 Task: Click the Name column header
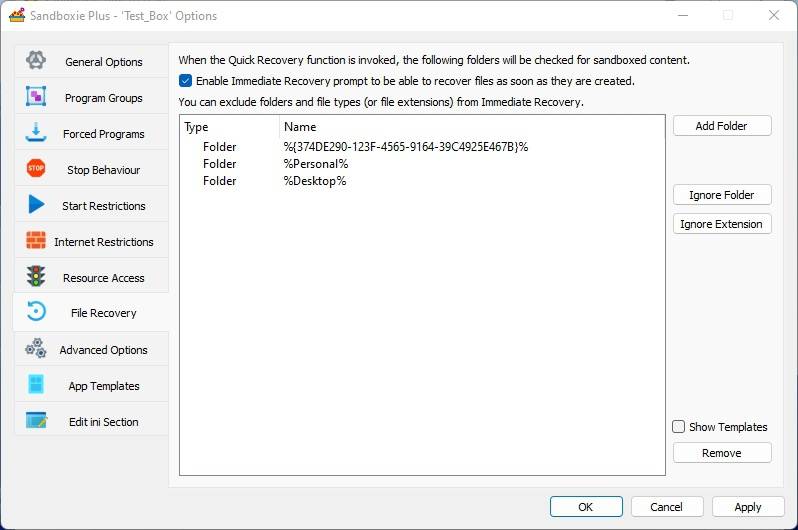coord(472,127)
